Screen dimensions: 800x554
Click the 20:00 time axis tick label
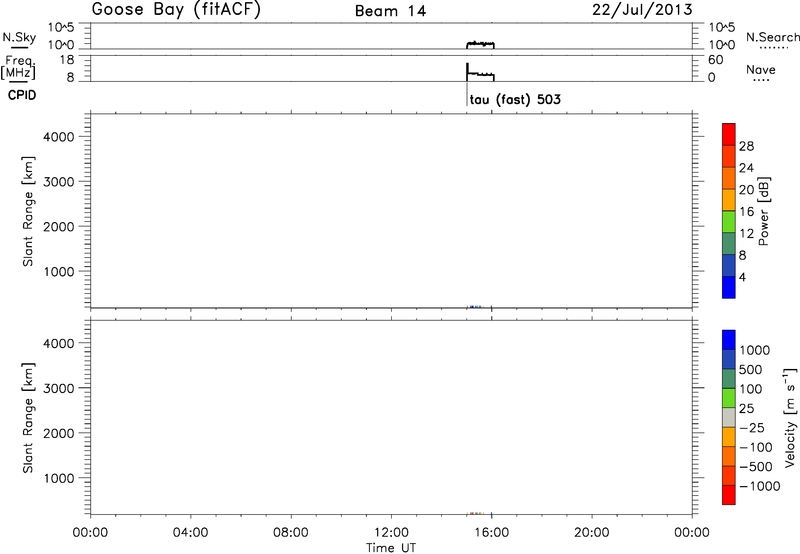pyautogui.click(x=592, y=533)
